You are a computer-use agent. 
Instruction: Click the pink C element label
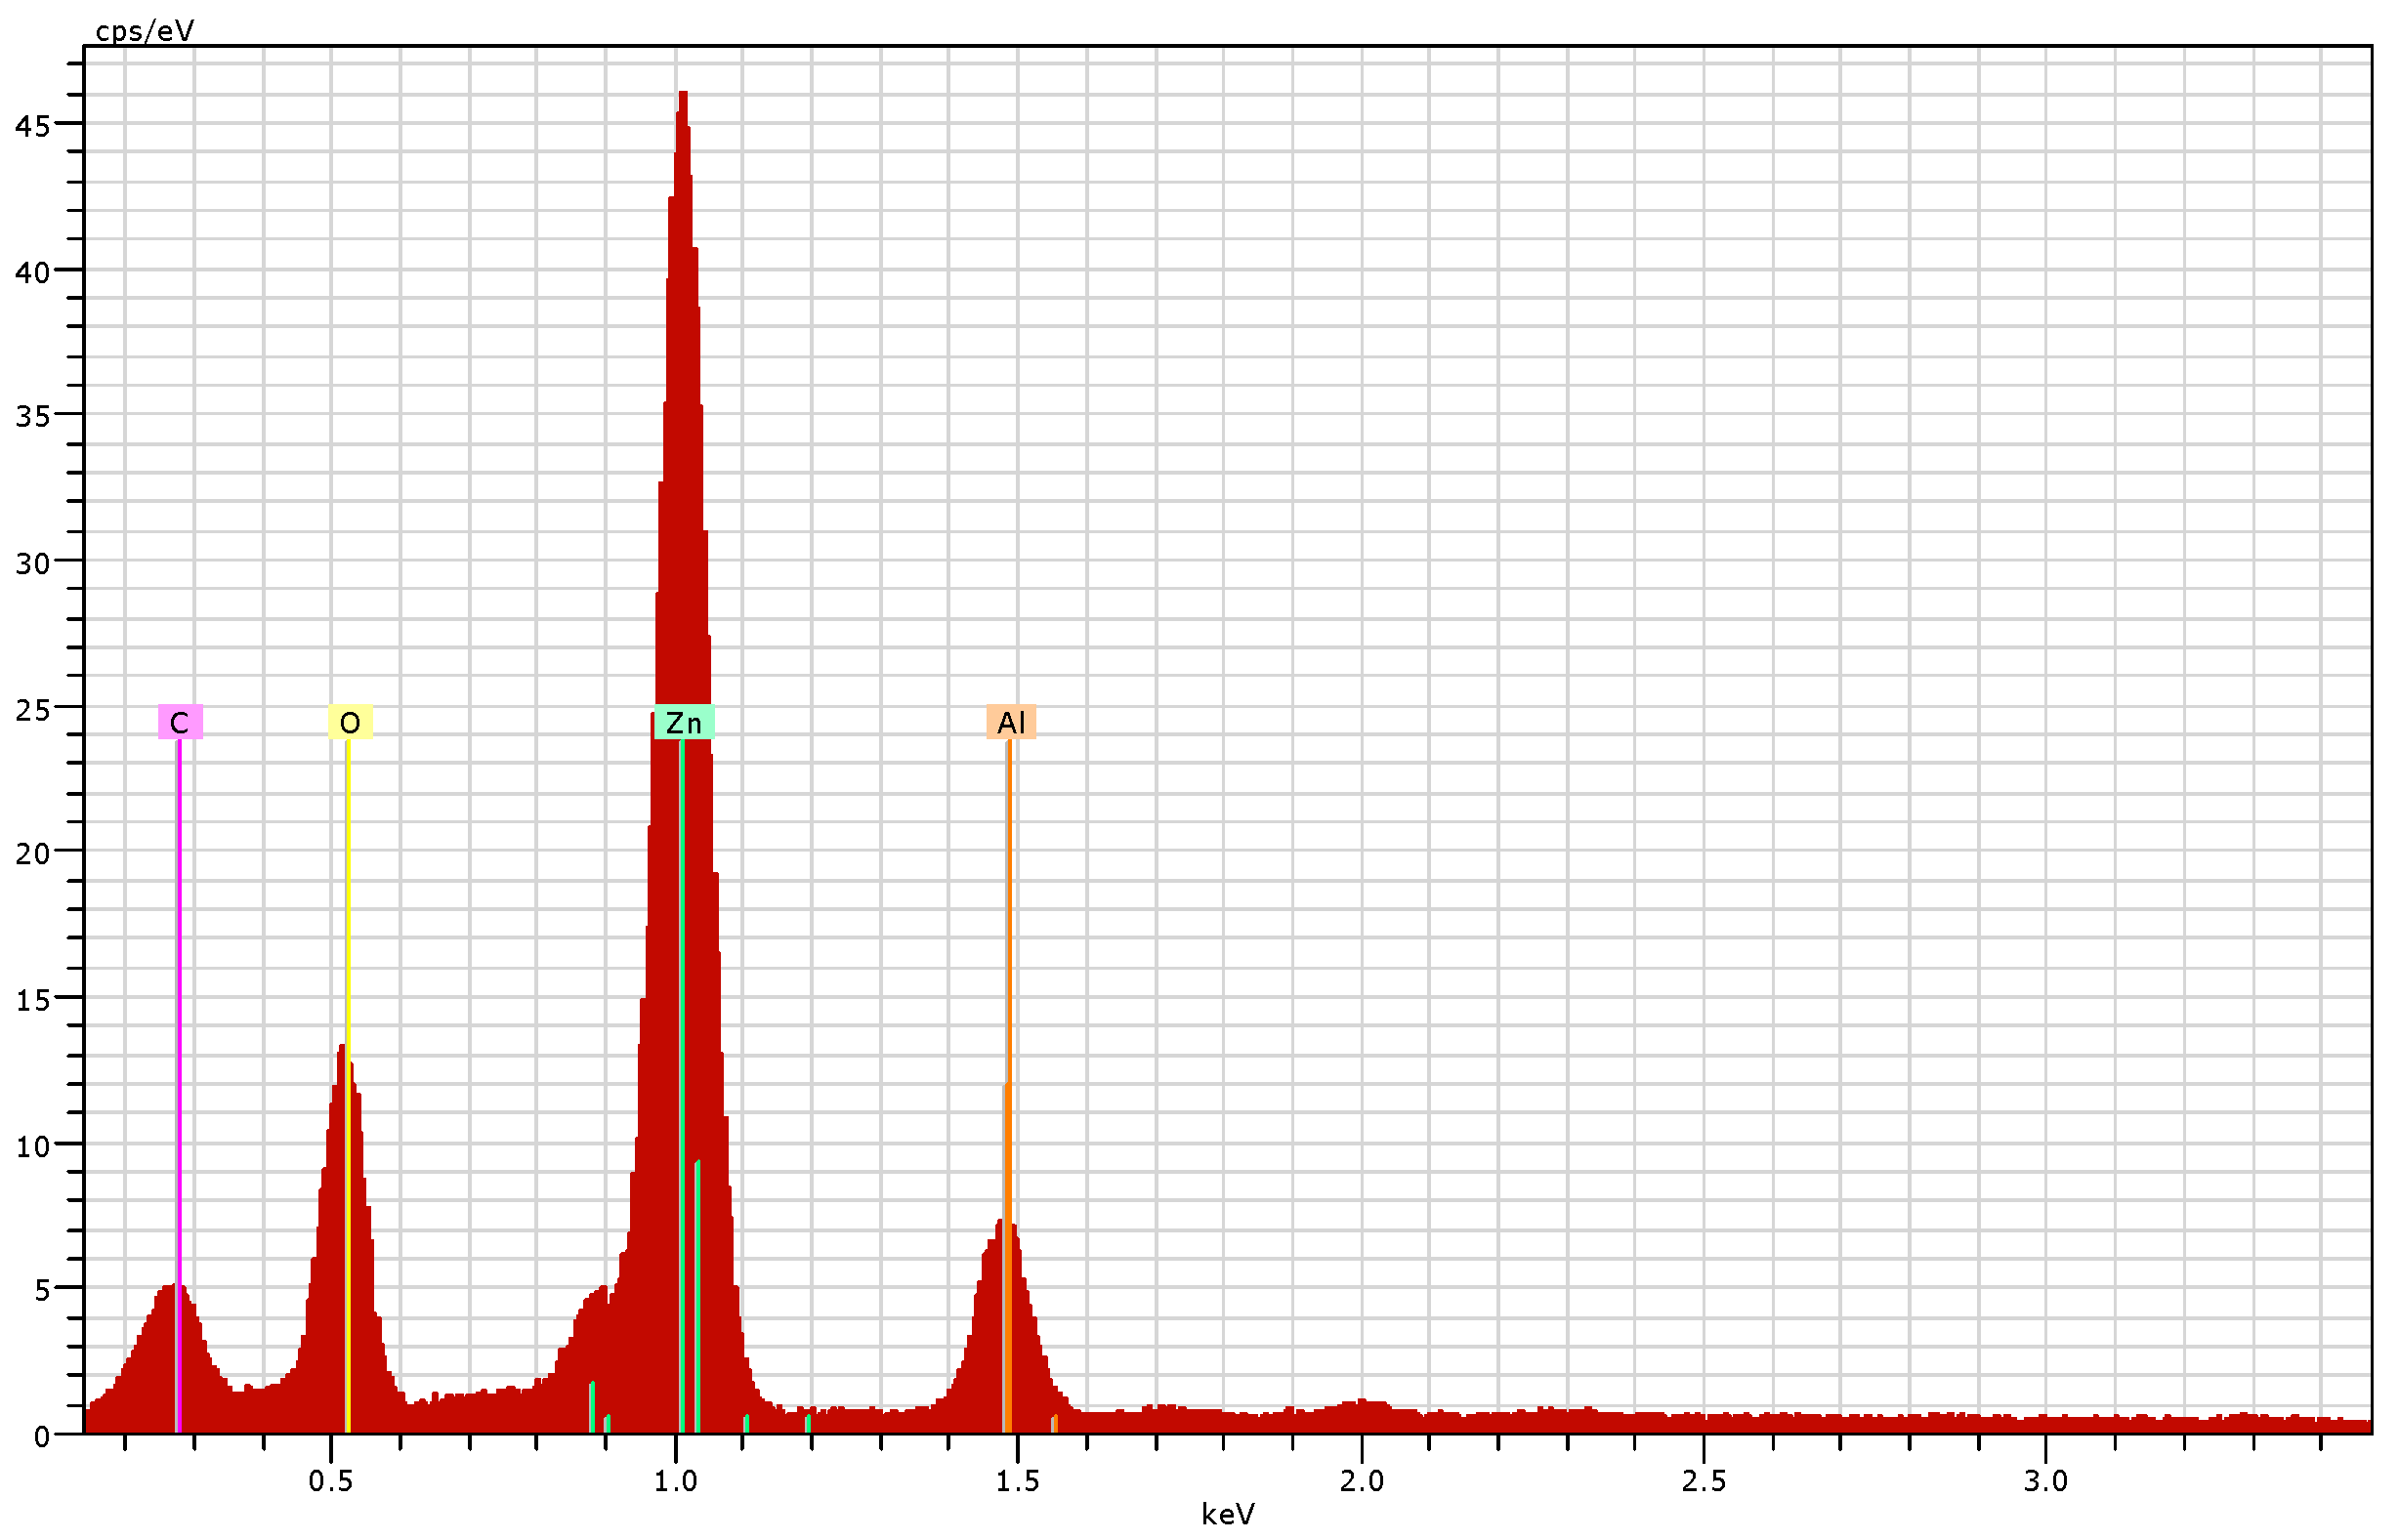point(180,723)
